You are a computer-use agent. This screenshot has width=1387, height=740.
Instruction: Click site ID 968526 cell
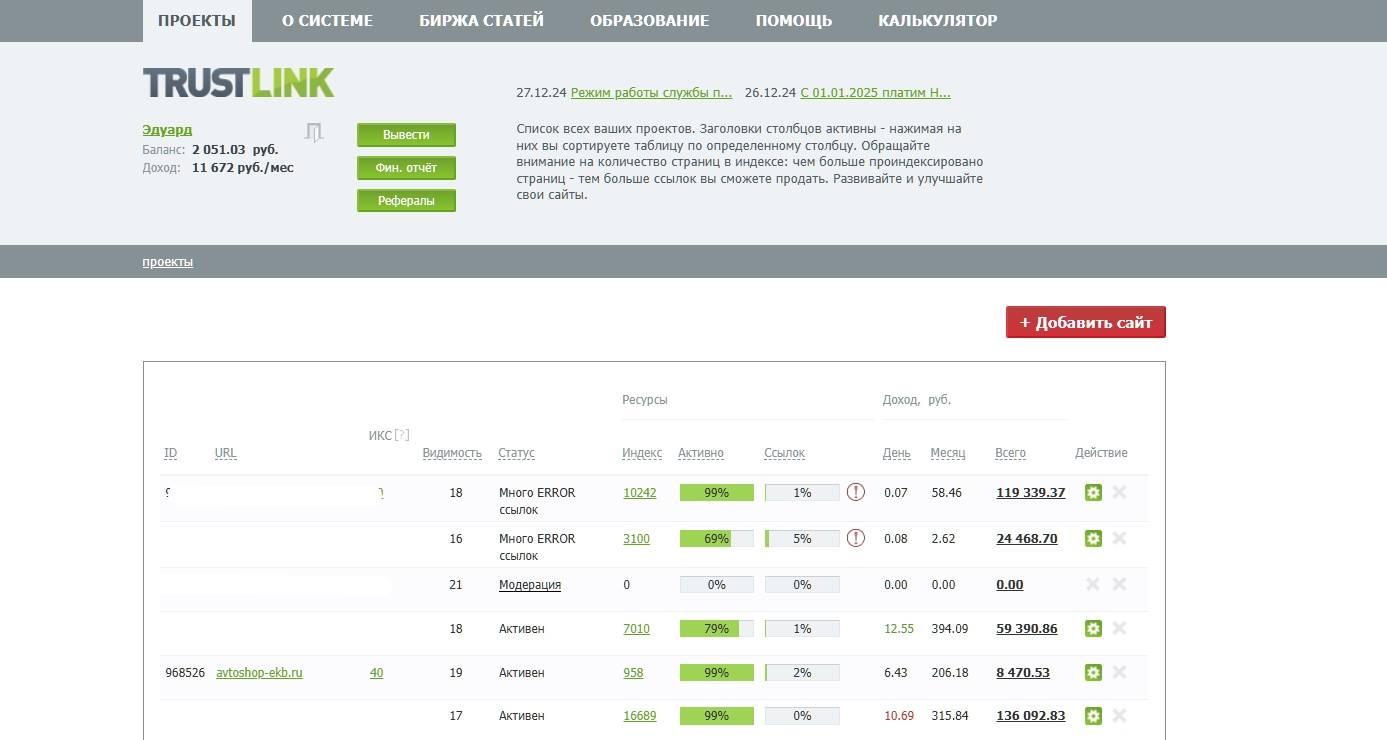(x=185, y=673)
